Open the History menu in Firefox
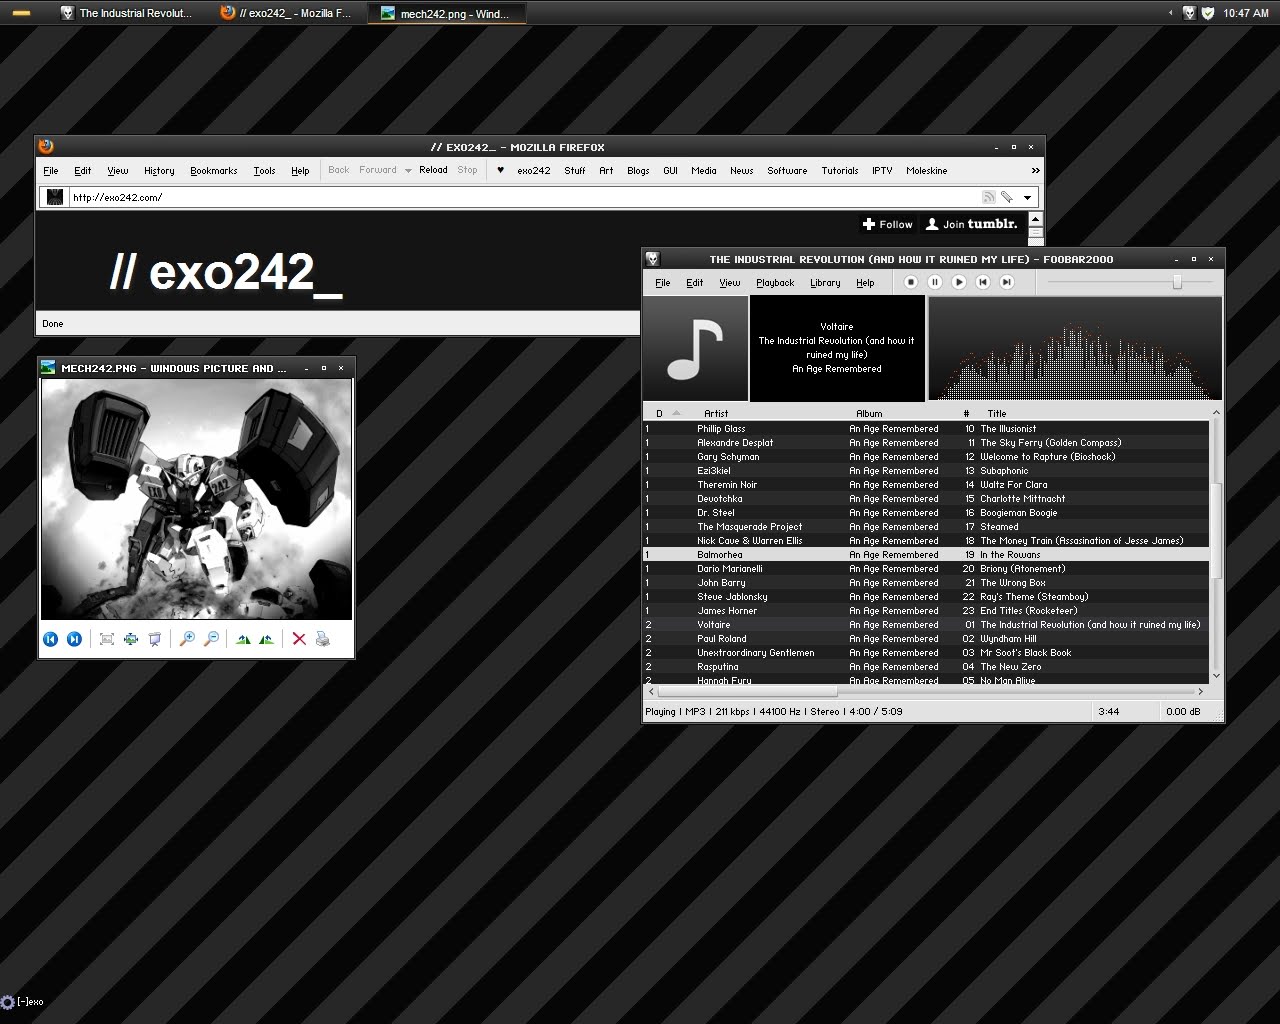This screenshot has height=1024, width=1280. click(x=159, y=171)
